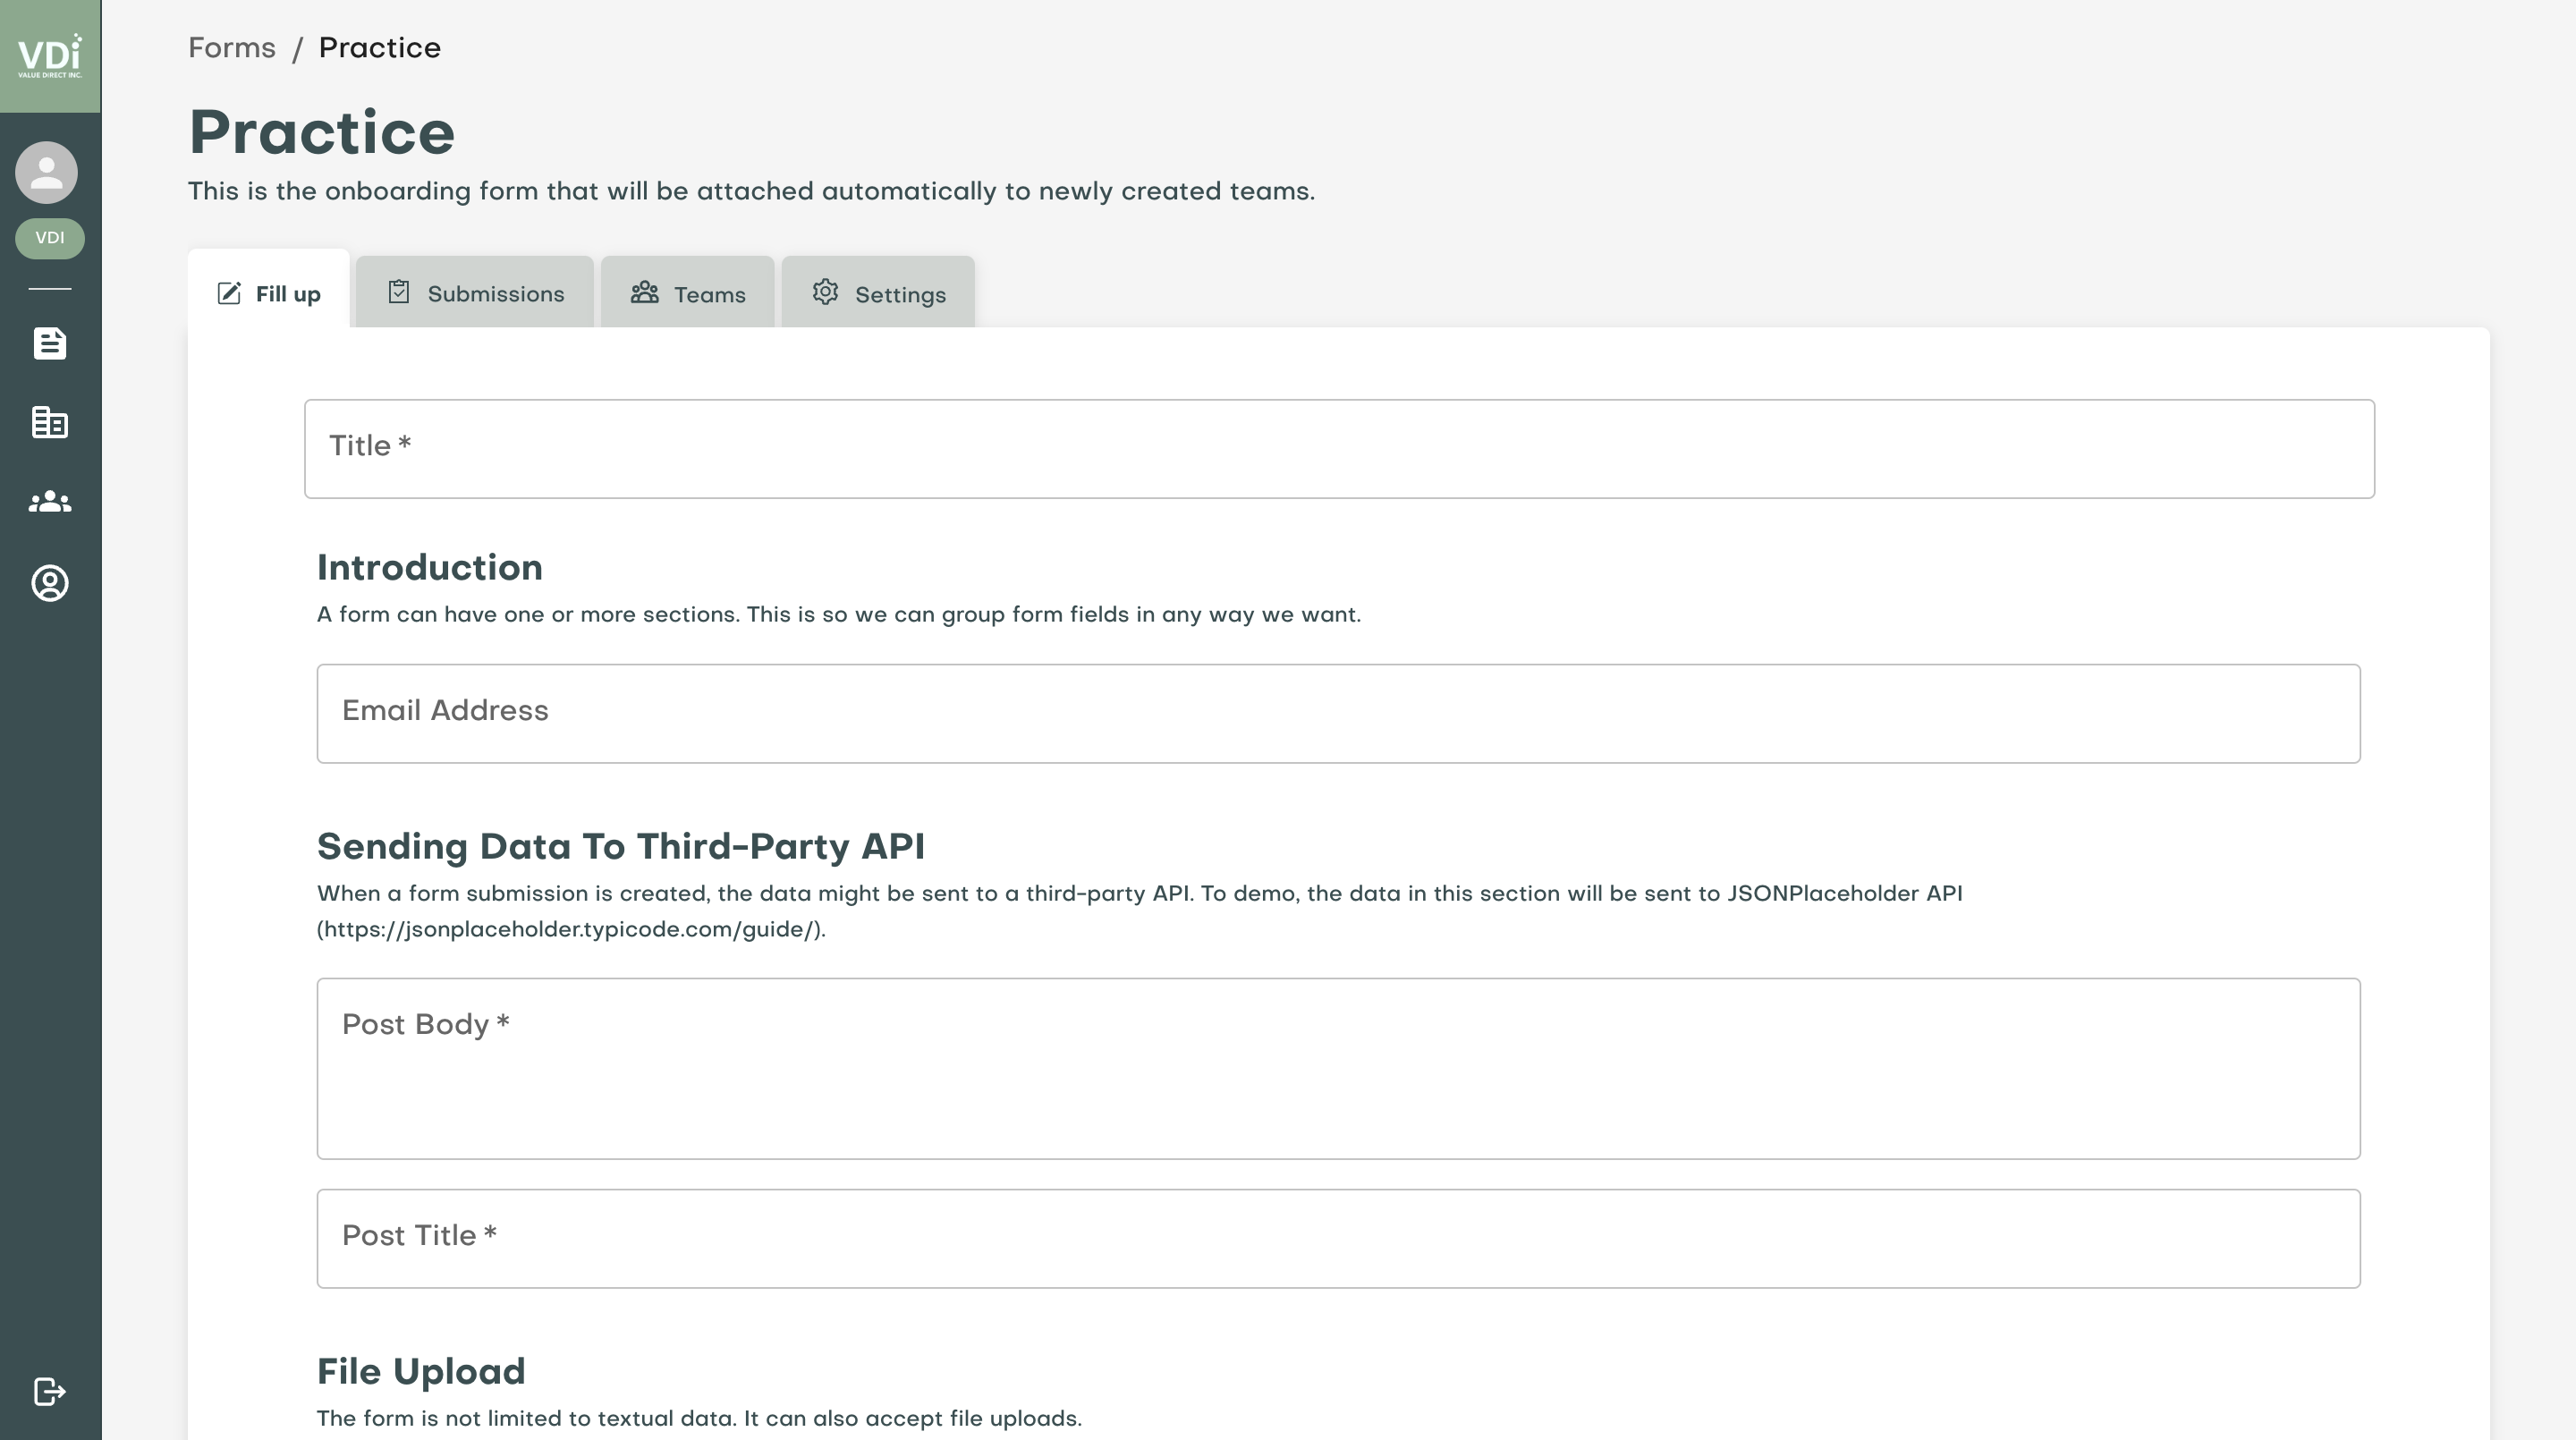The width and height of the screenshot is (2576, 1440).
Task: Select the VDI team badge
Action: (x=50, y=238)
